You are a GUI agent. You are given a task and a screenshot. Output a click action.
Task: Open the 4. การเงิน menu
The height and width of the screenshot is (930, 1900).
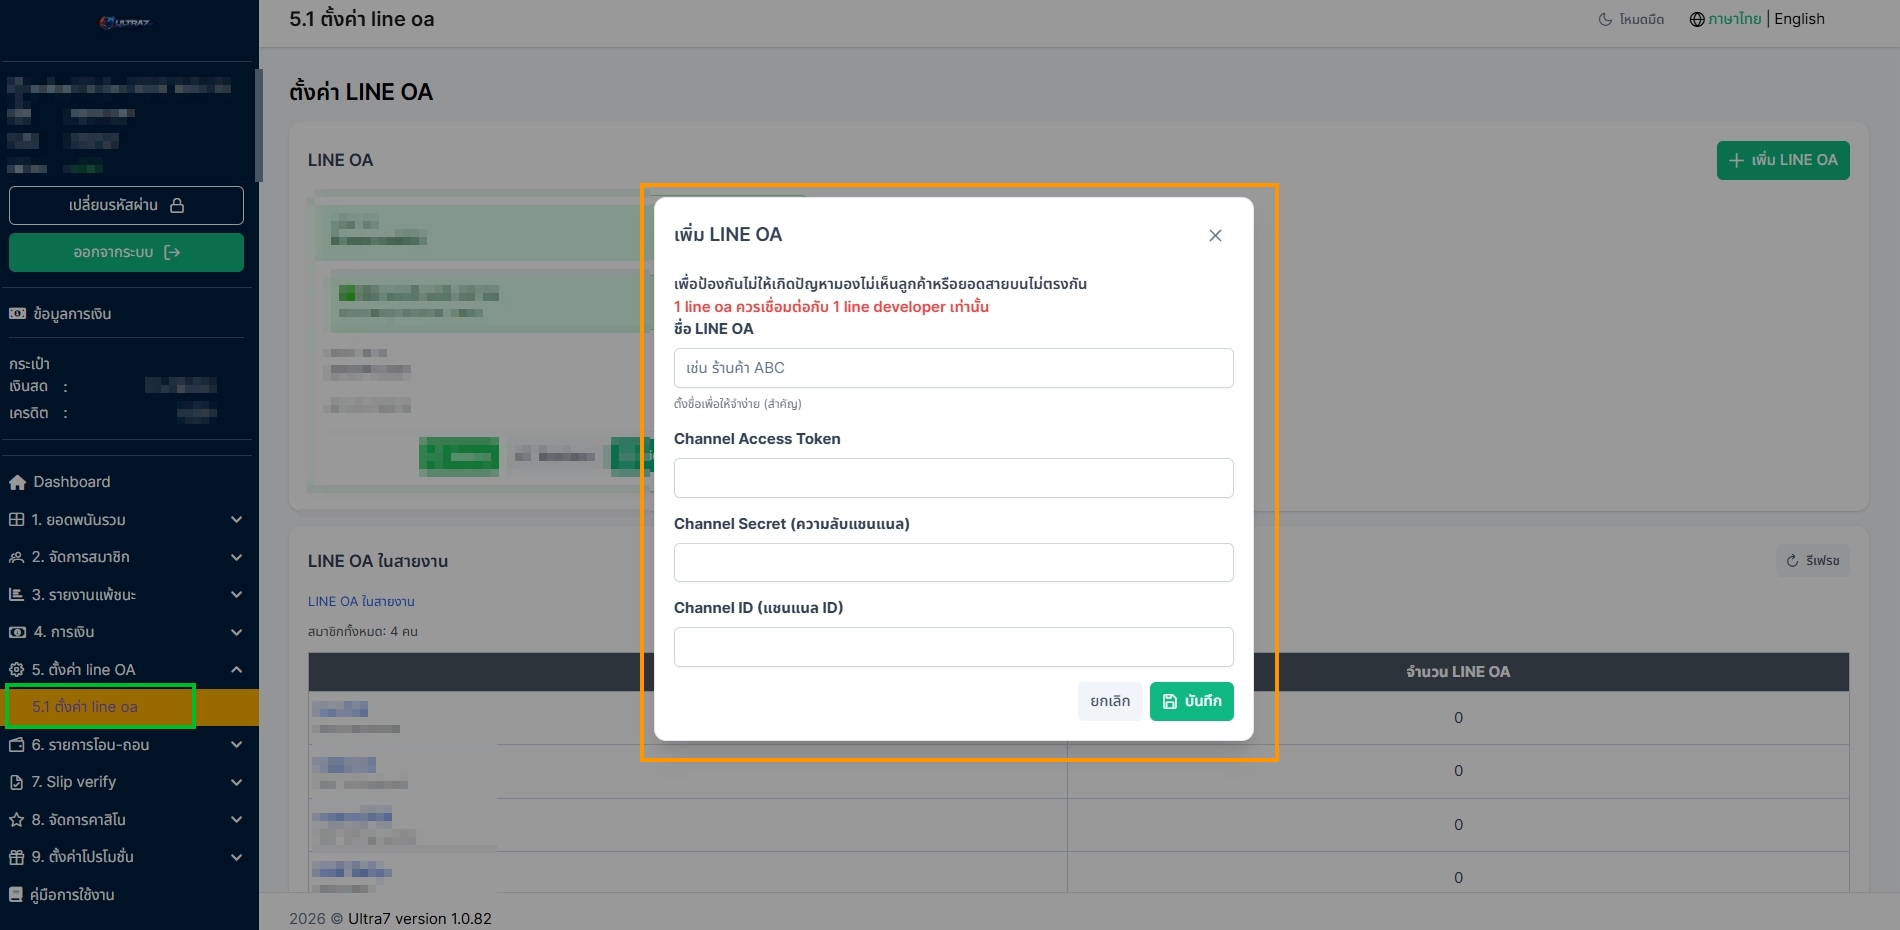(125, 632)
